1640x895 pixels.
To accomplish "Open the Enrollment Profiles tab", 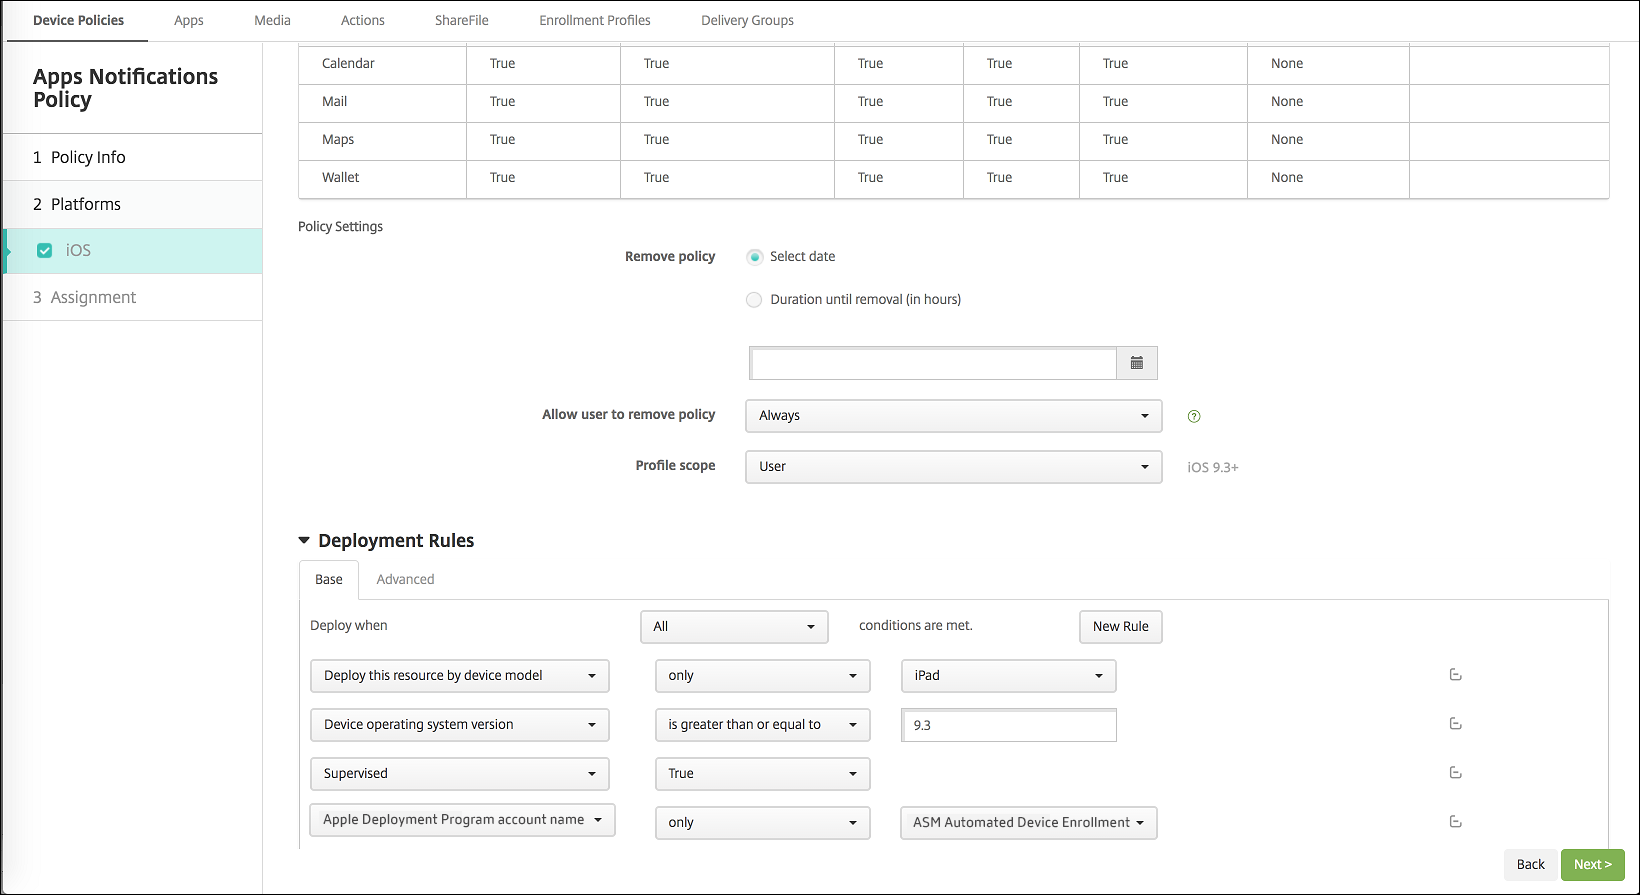I will tap(594, 21).
